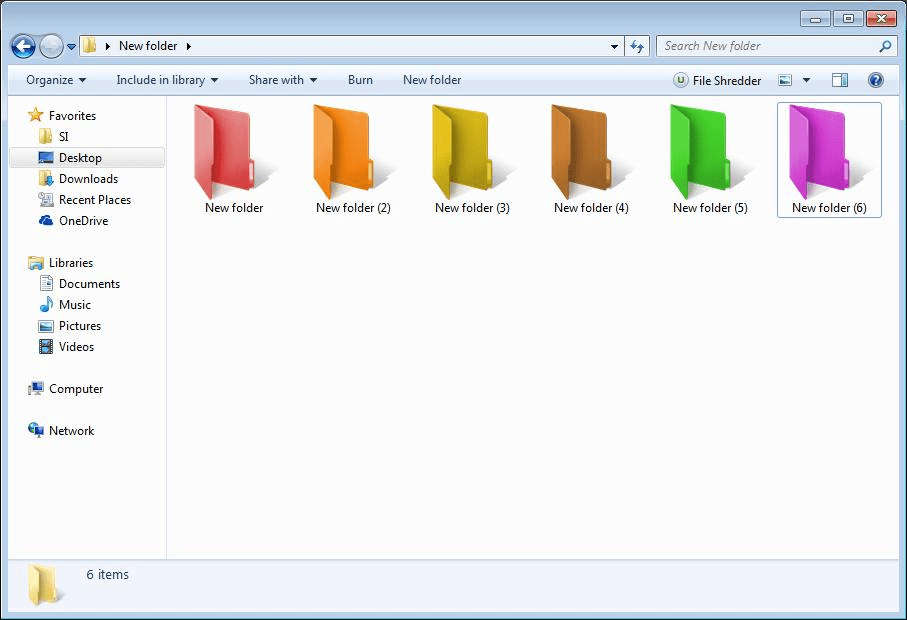Select the orange New folder (2) icon
The height and width of the screenshot is (620, 907).
pos(342,152)
